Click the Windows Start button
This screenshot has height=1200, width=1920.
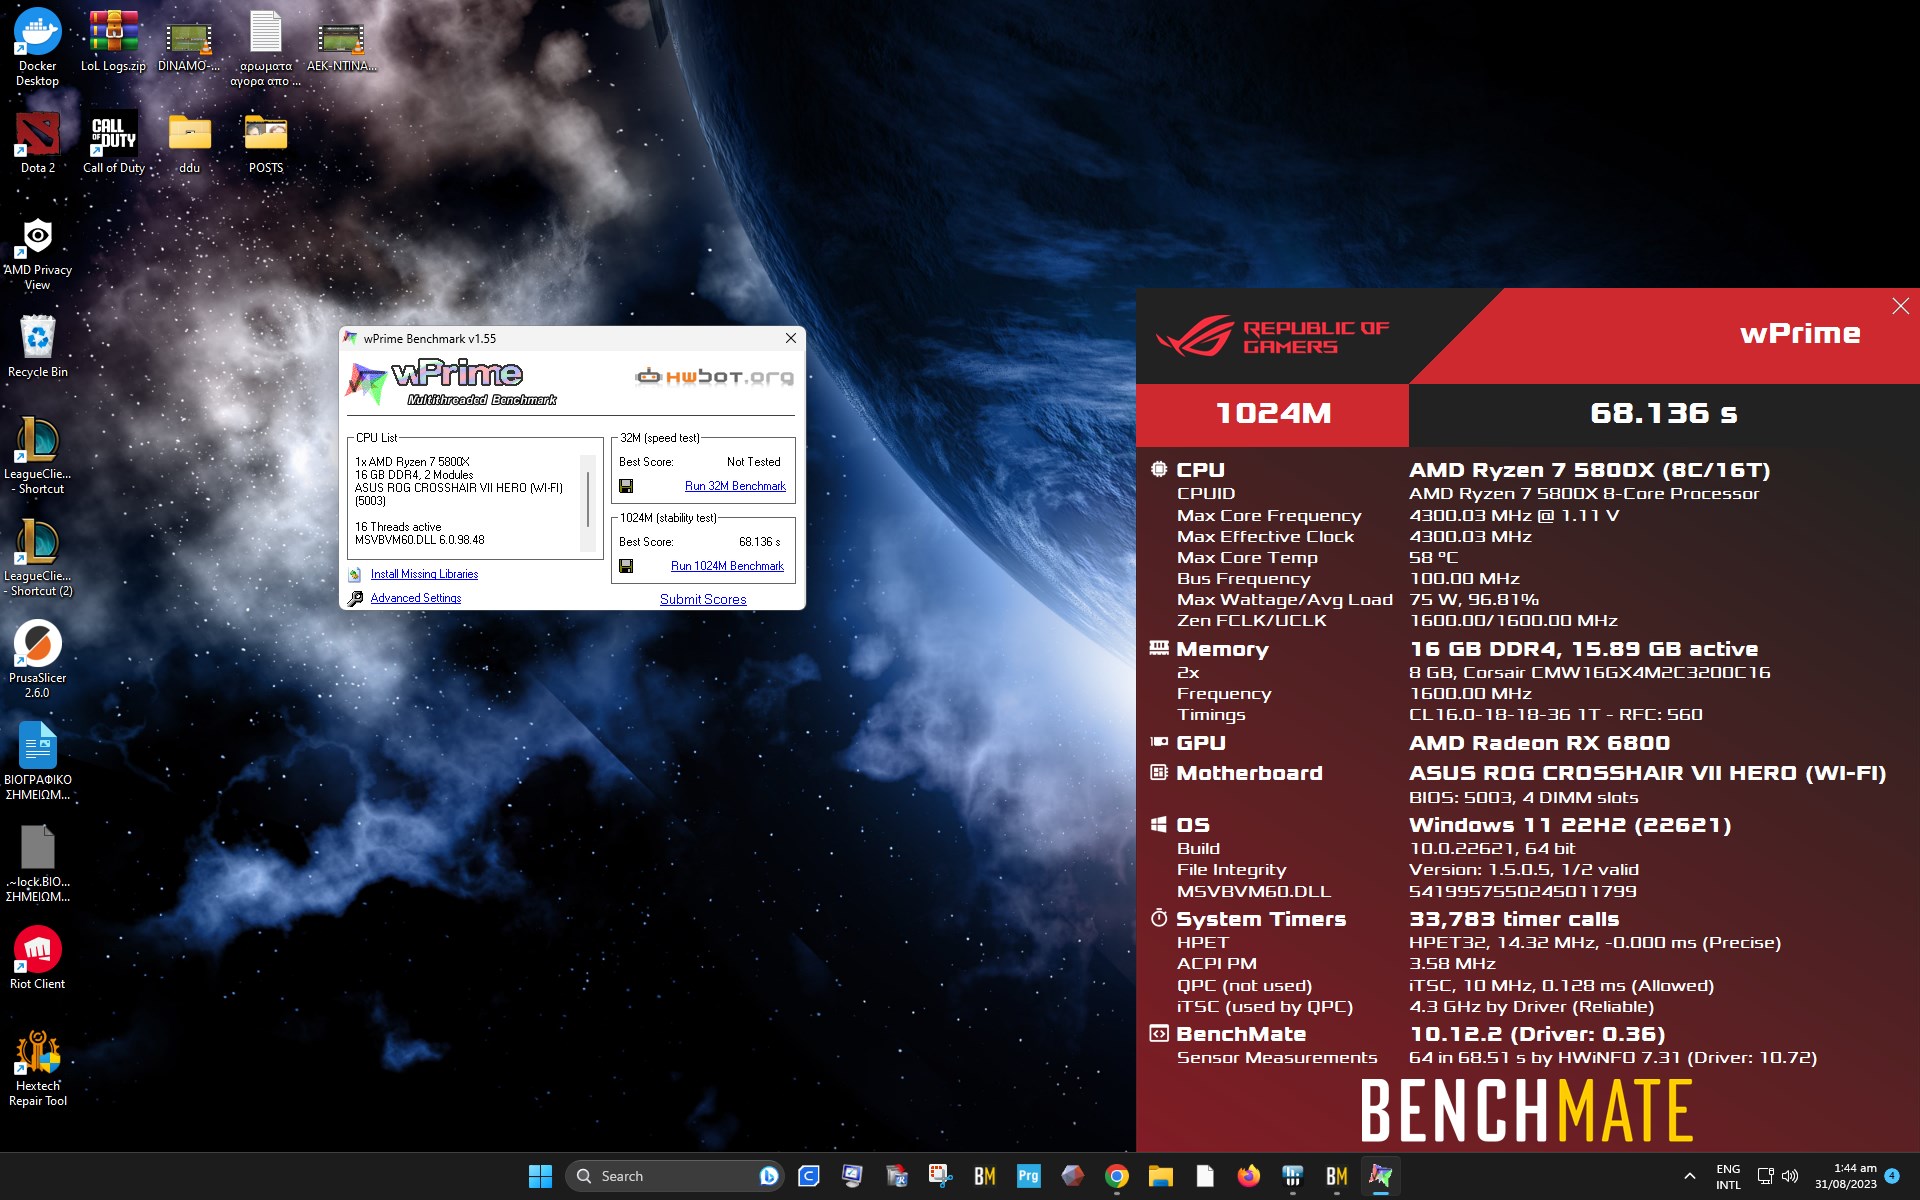coord(540,1176)
